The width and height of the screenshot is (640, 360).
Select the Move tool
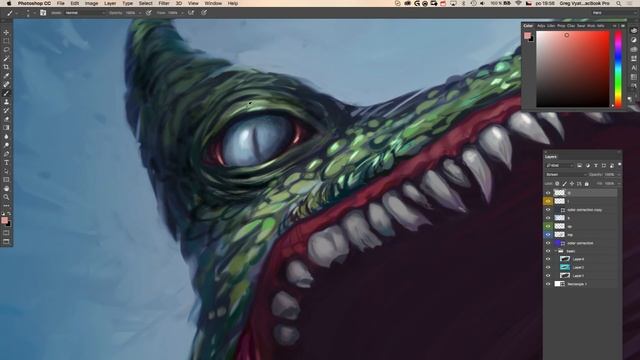pyautogui.click(x=6, y=32)
